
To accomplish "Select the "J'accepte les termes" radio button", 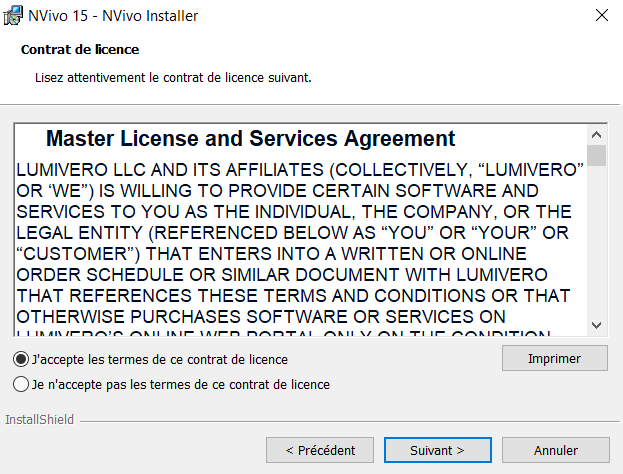I will point(21,359).
